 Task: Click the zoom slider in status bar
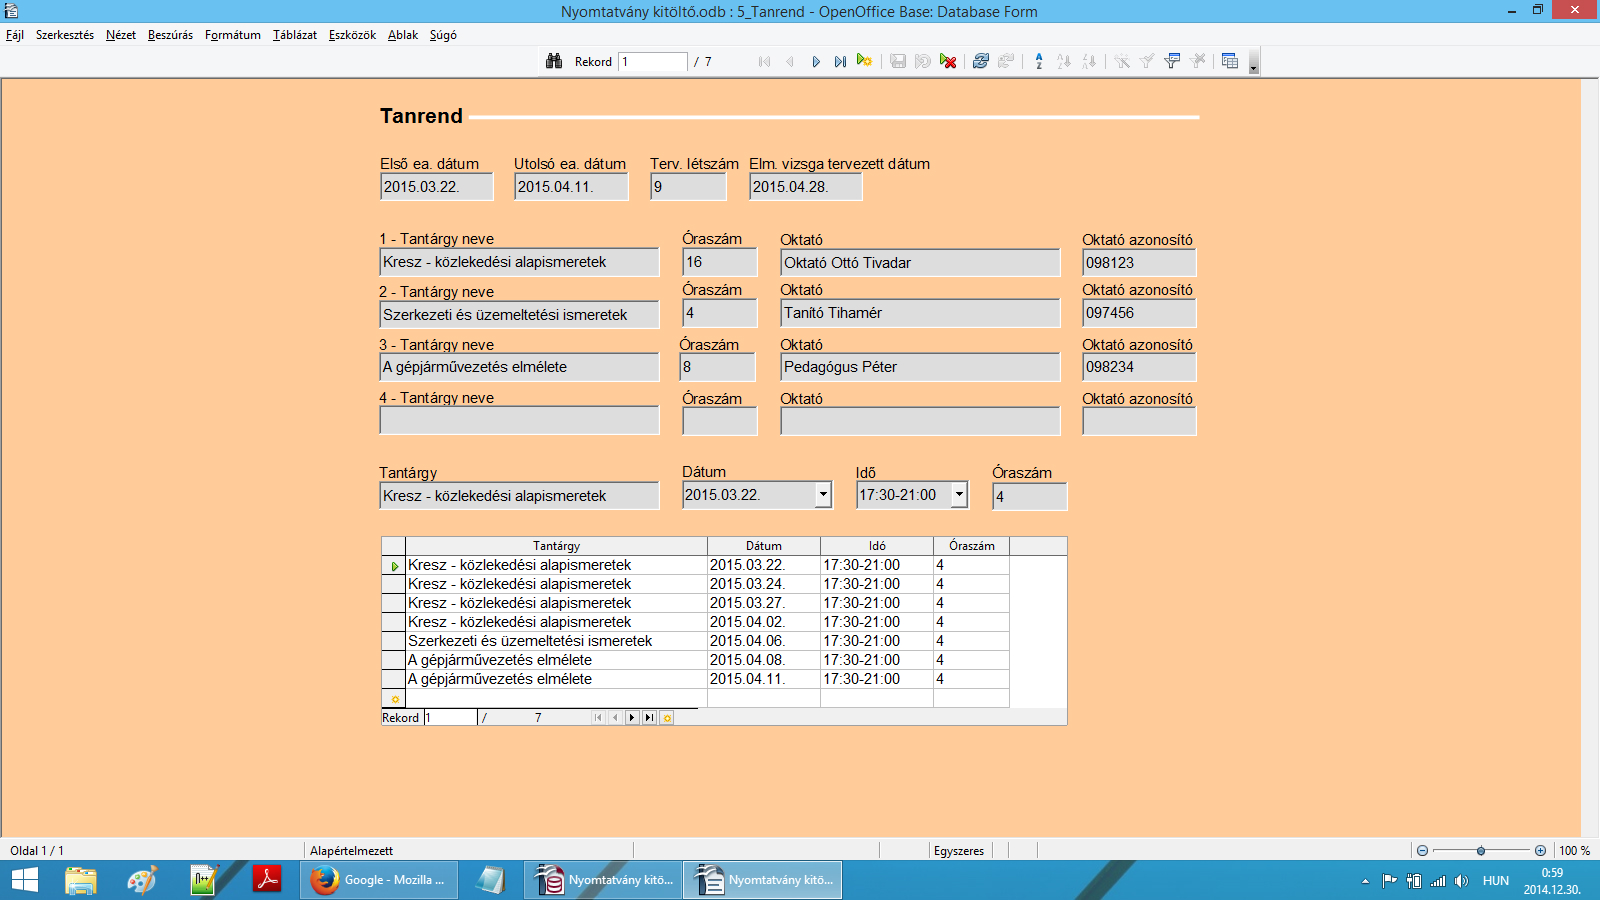[1481, 851]
